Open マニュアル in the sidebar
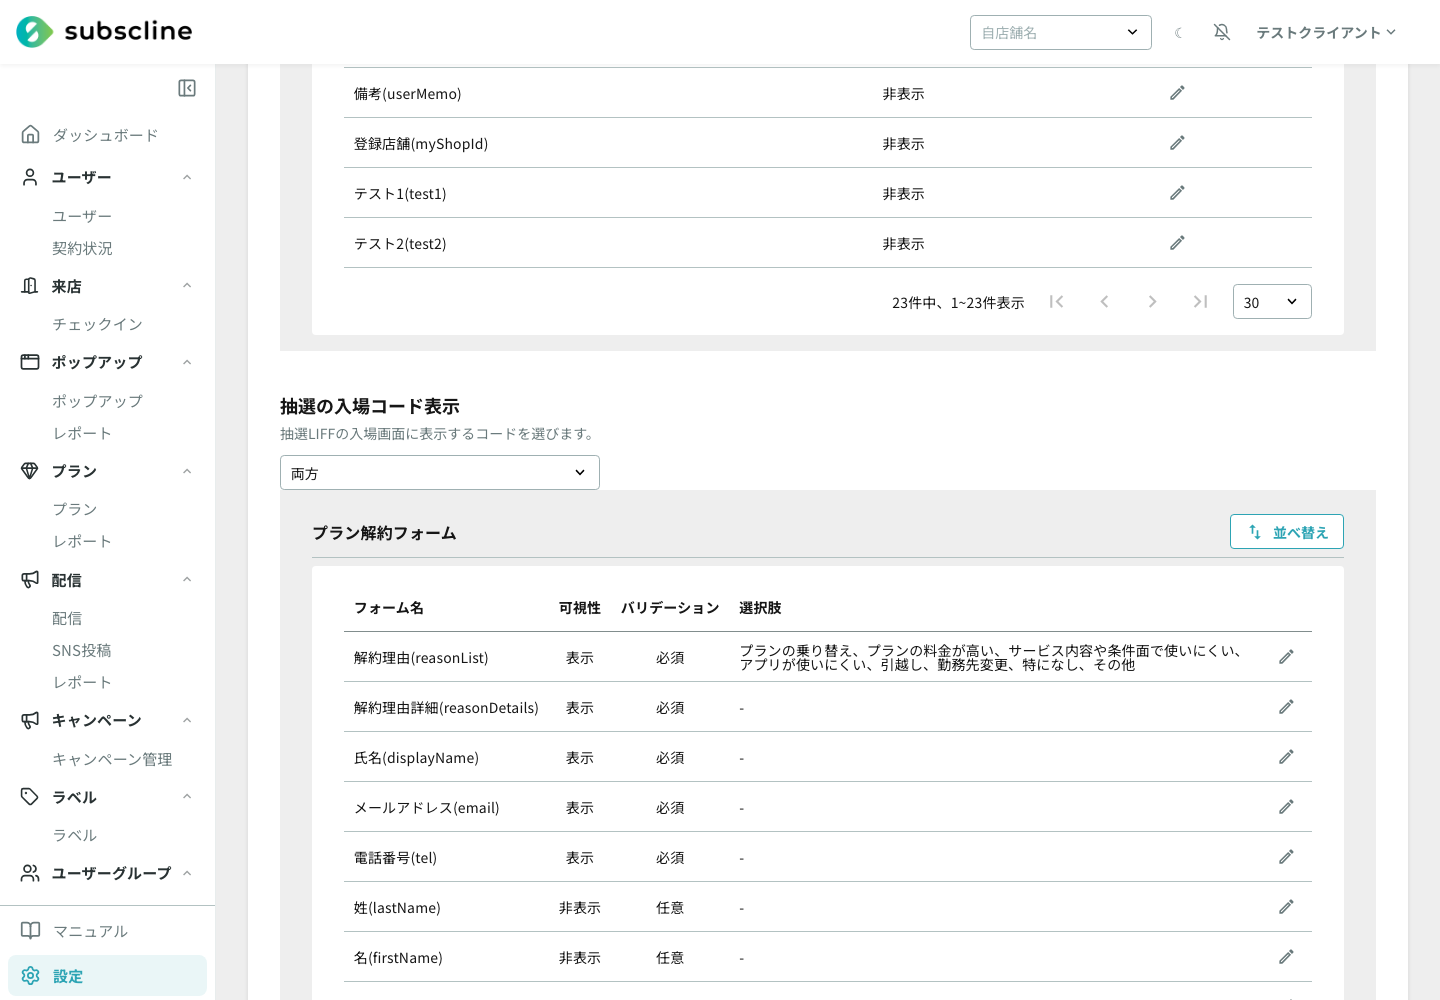This screenshot has height=1000, width=1440. tap(90, 931)
